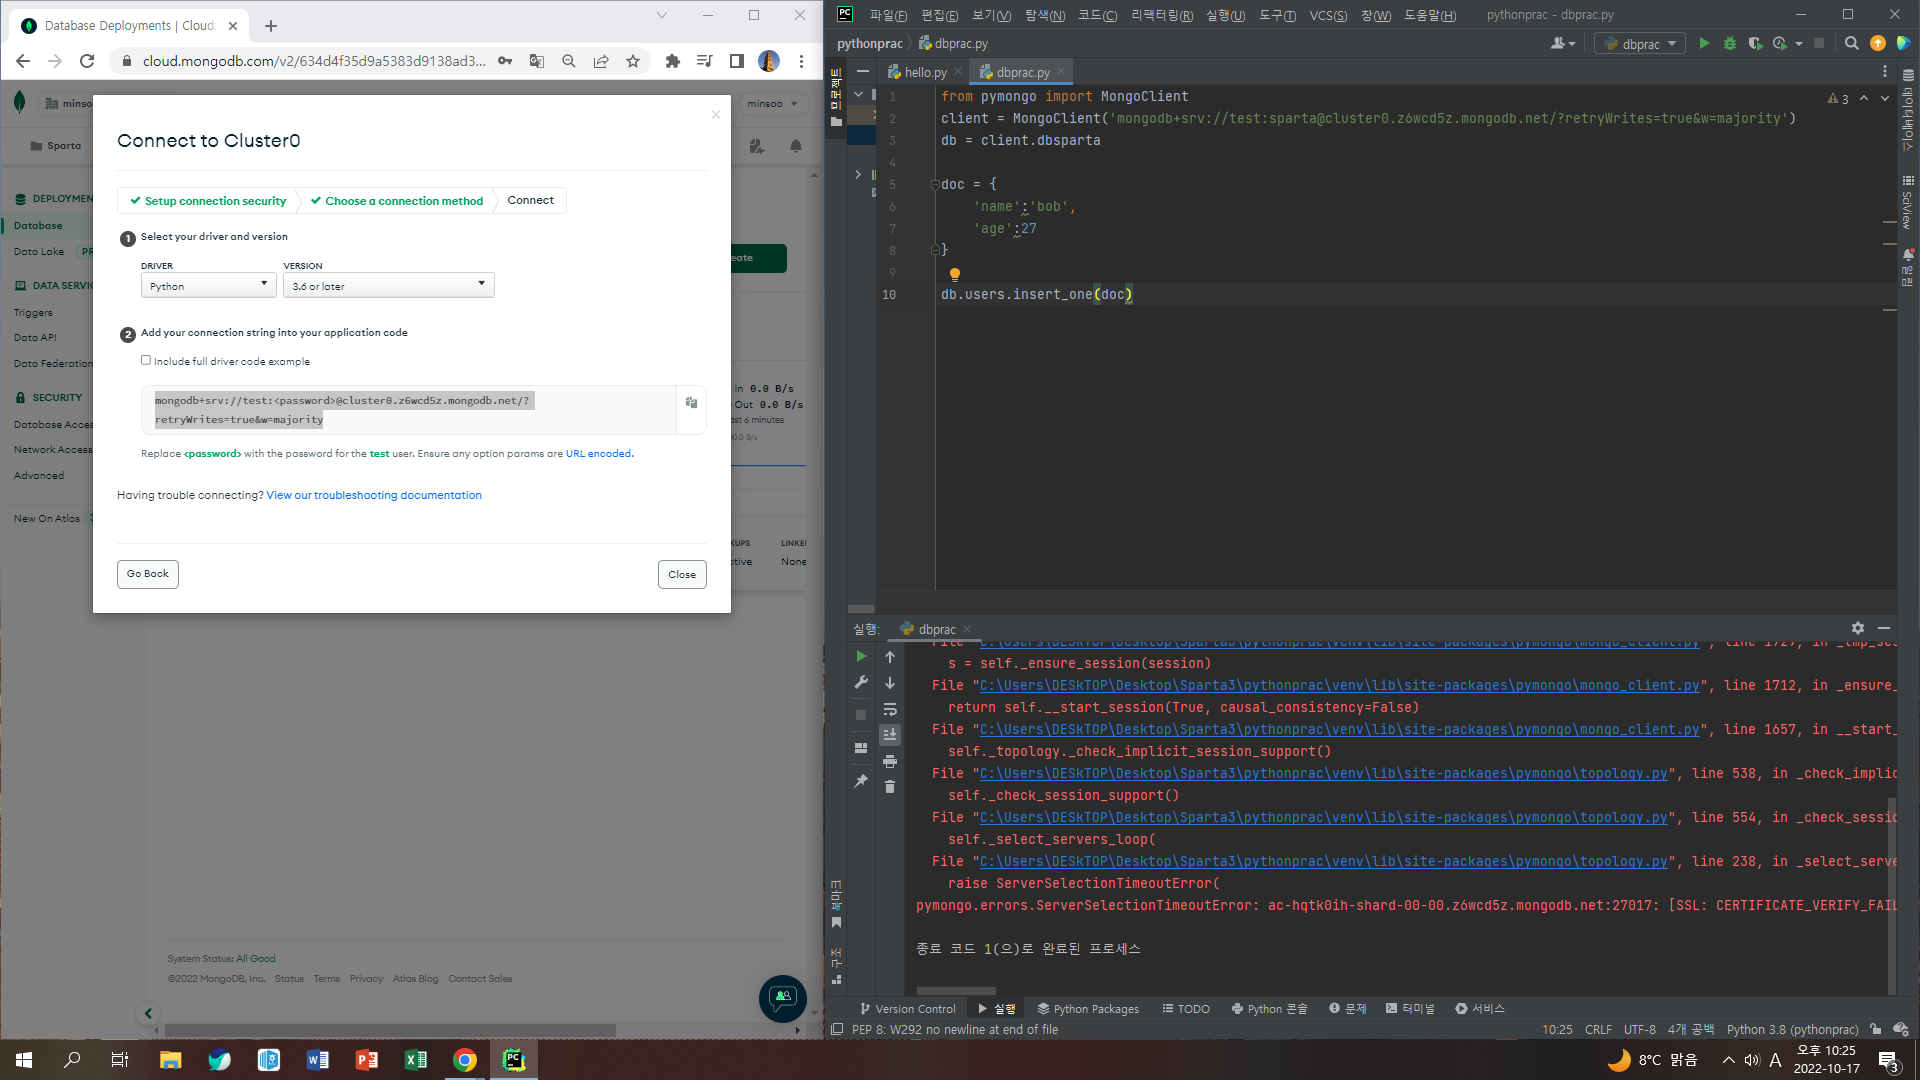
Task: Print the Run panel output
Action: pyautogui.click(x=890, y=762)
